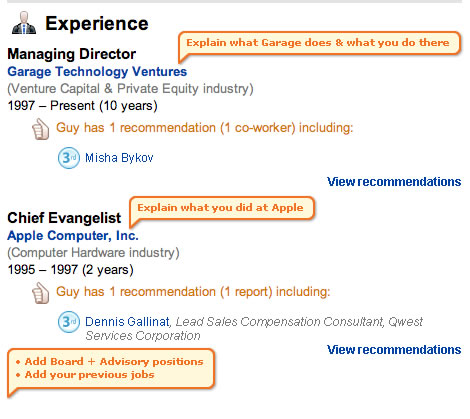Image resolution: width=470 pixels, height=419 pixels.
Task: Click 3rd-degree badge beside Misha Bykov
Action: coord(69,157)
